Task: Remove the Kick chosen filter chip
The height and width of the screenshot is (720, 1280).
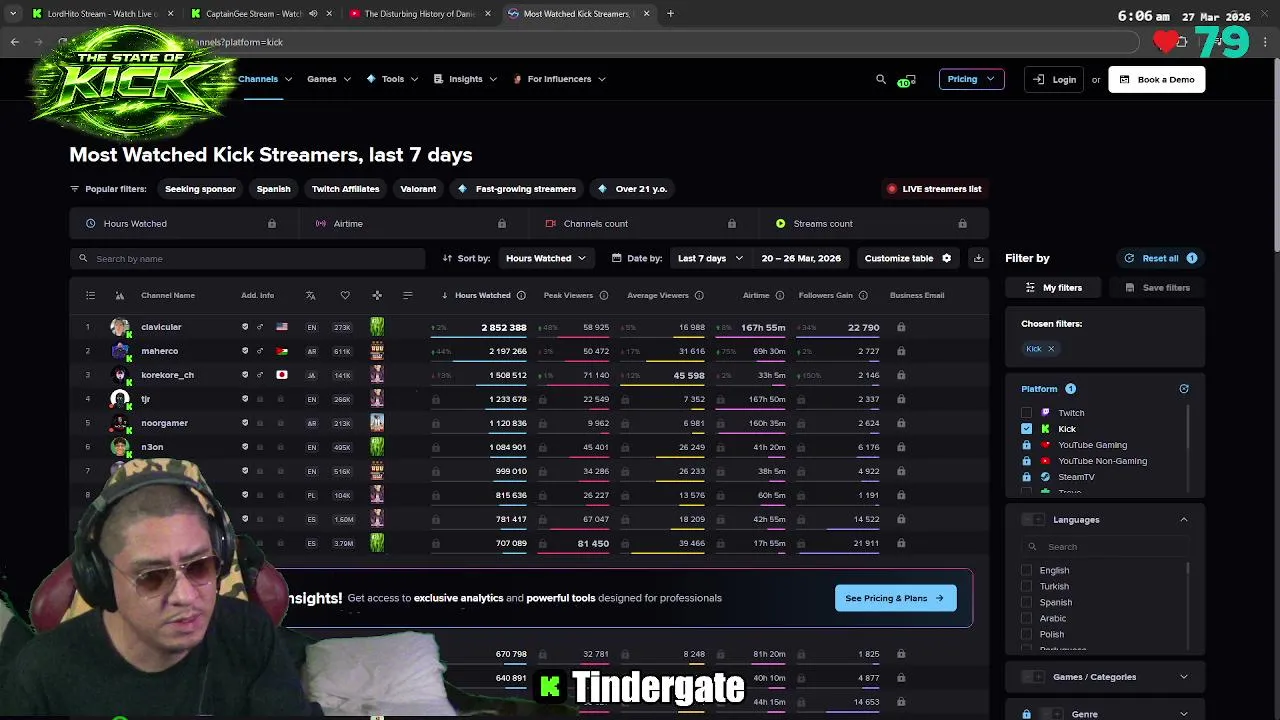Action: click(1051, 349)
